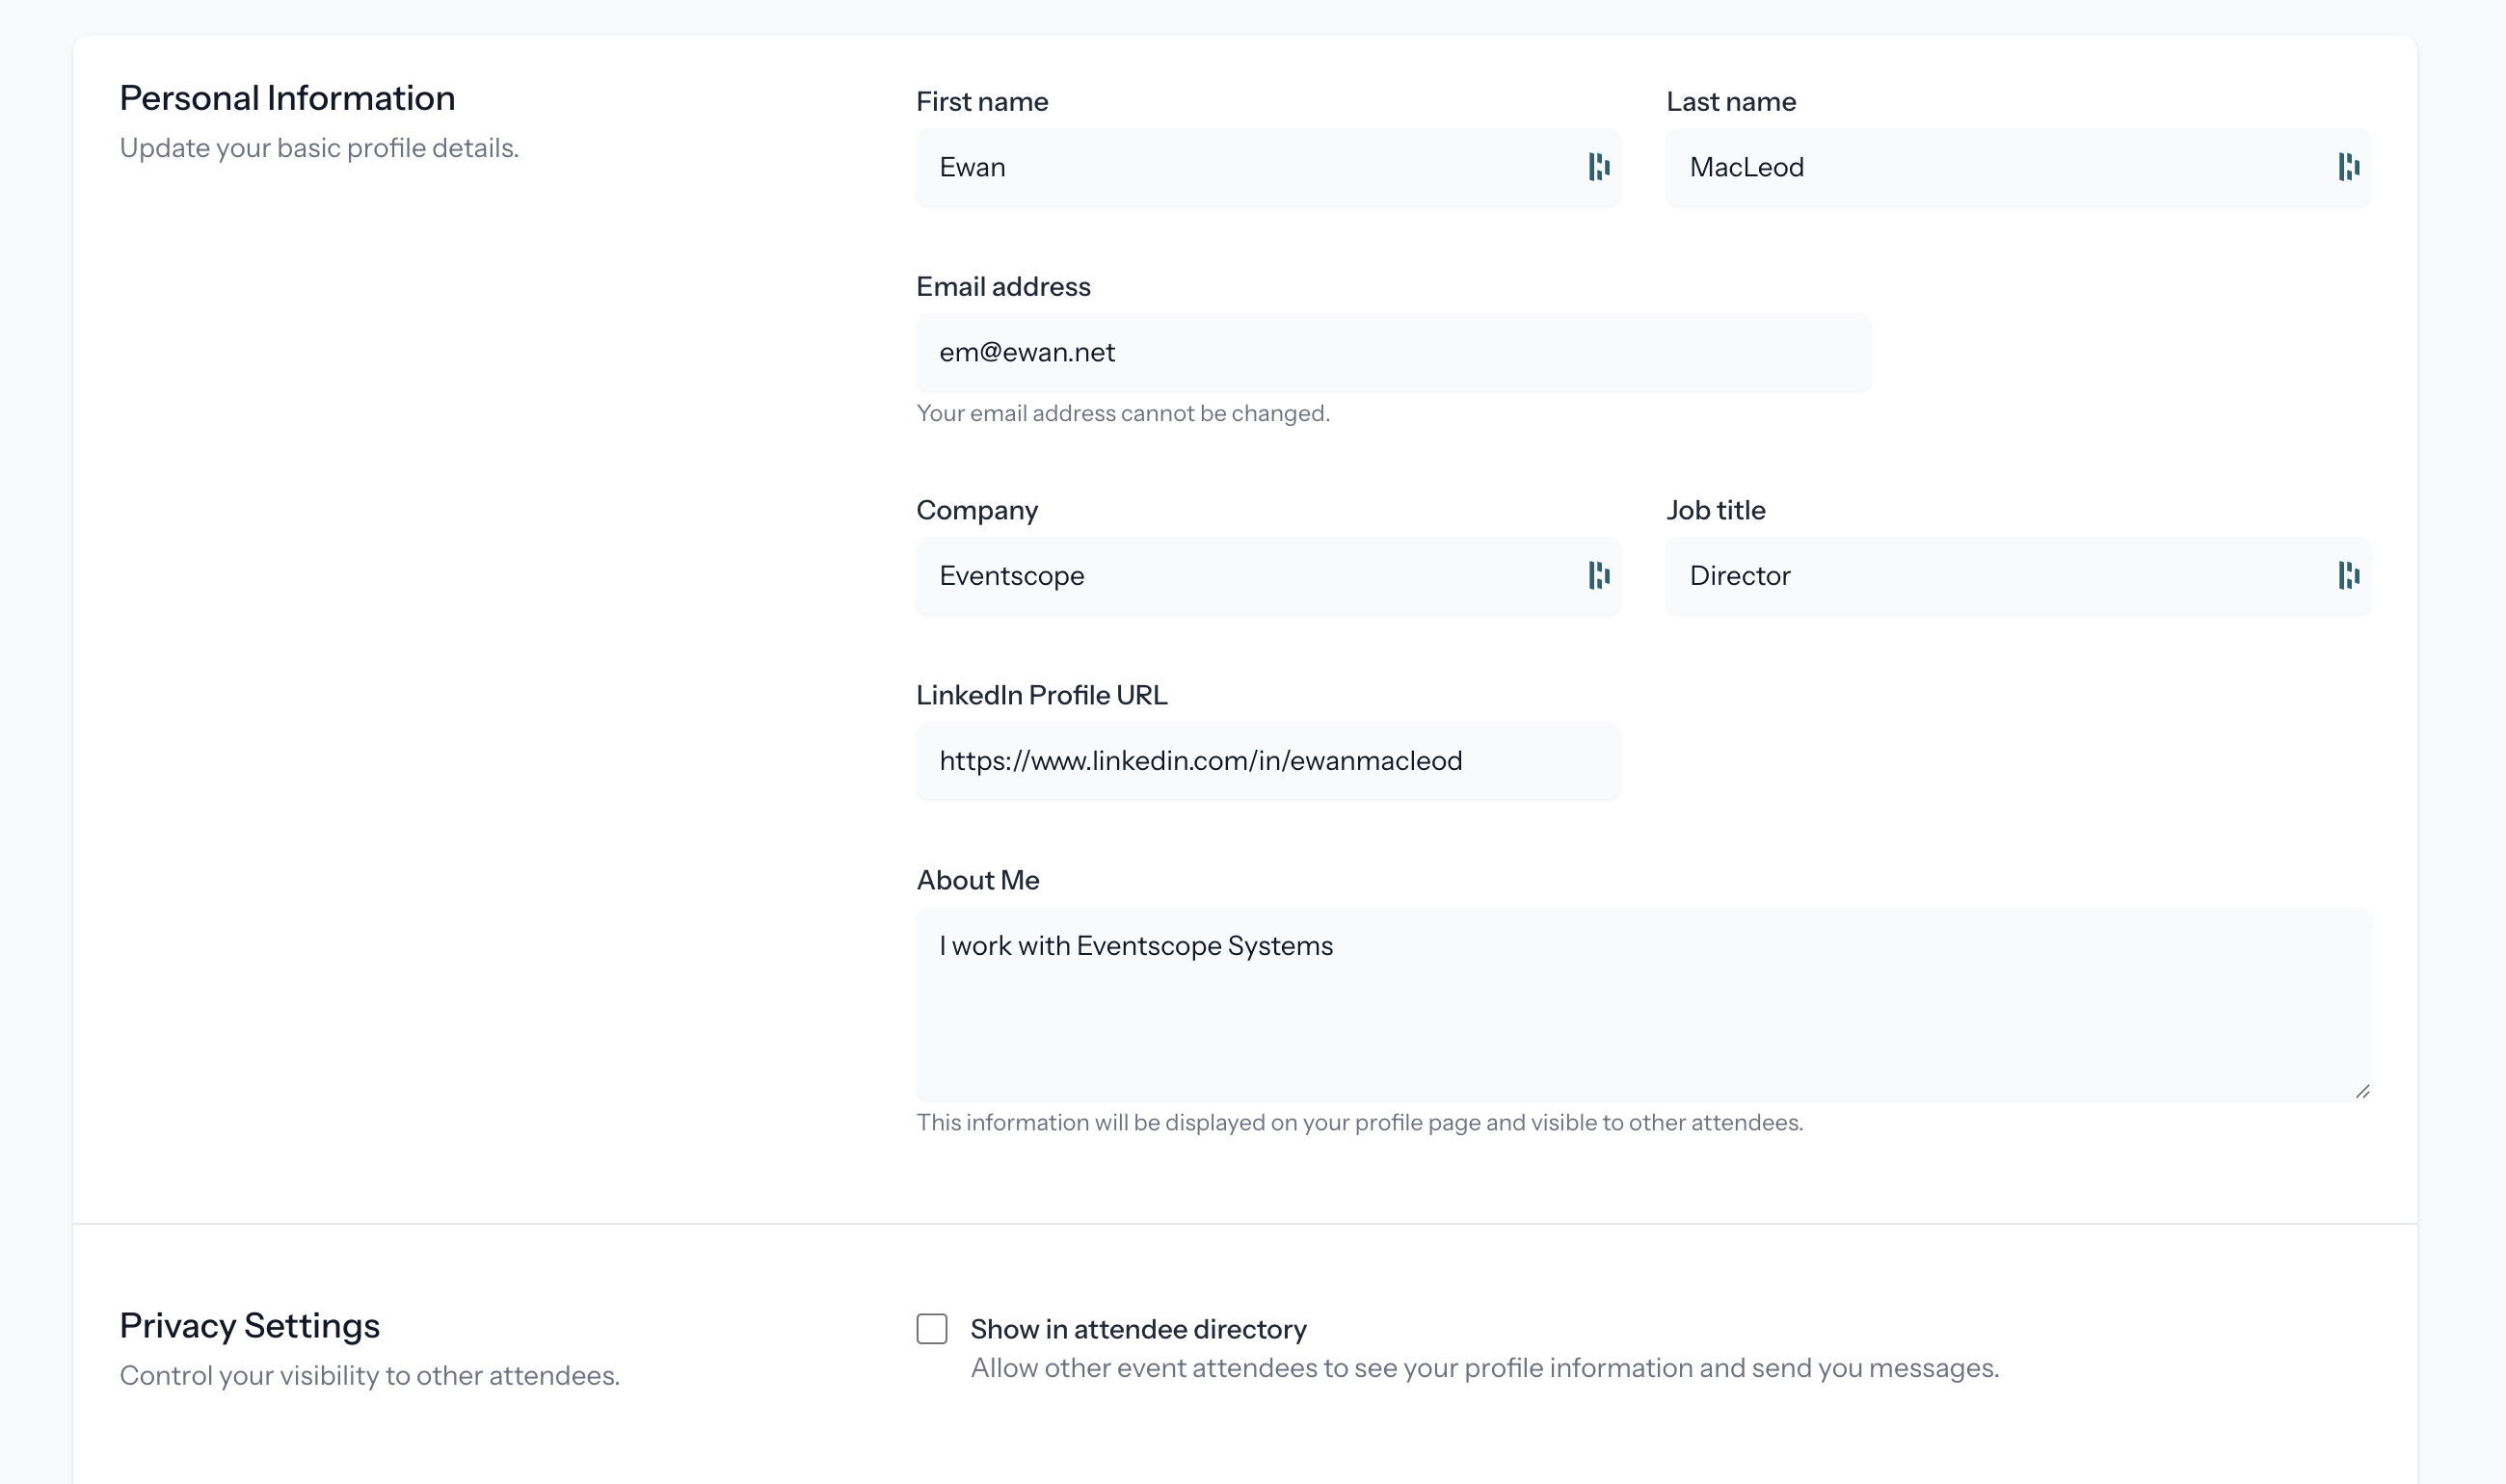Click inside the Last name field
The height and width of the screenshot is (1484, 2506).
pyautogui.click(x=1950, y=167)
